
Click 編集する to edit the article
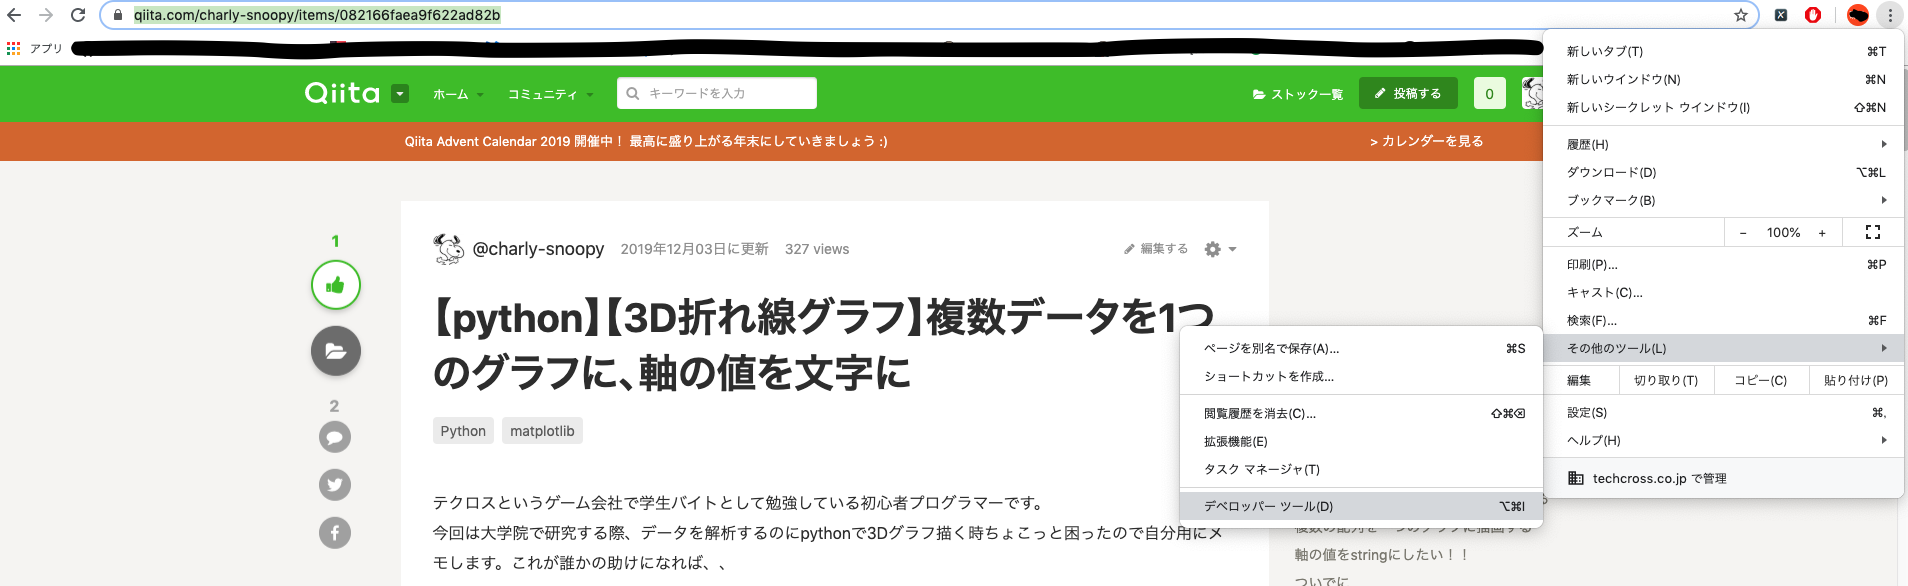(x=1156, y=249)
